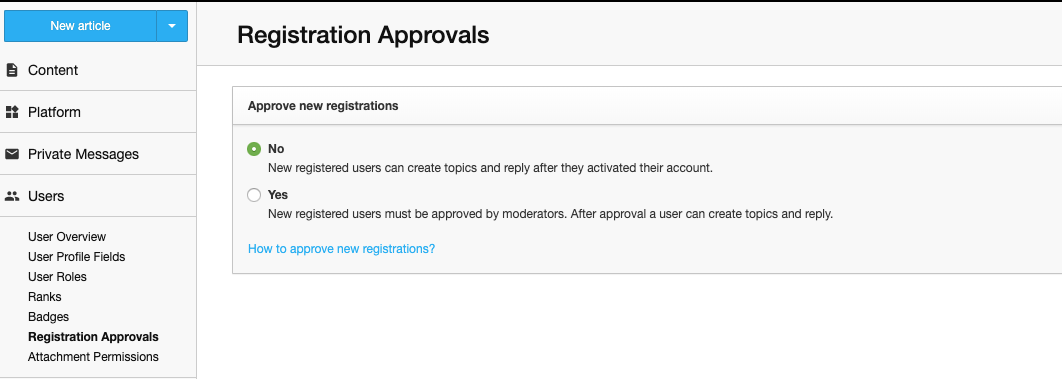Expand the Platform menu section
Screen dimensions: 1062x379
click(x=98, y=112)
